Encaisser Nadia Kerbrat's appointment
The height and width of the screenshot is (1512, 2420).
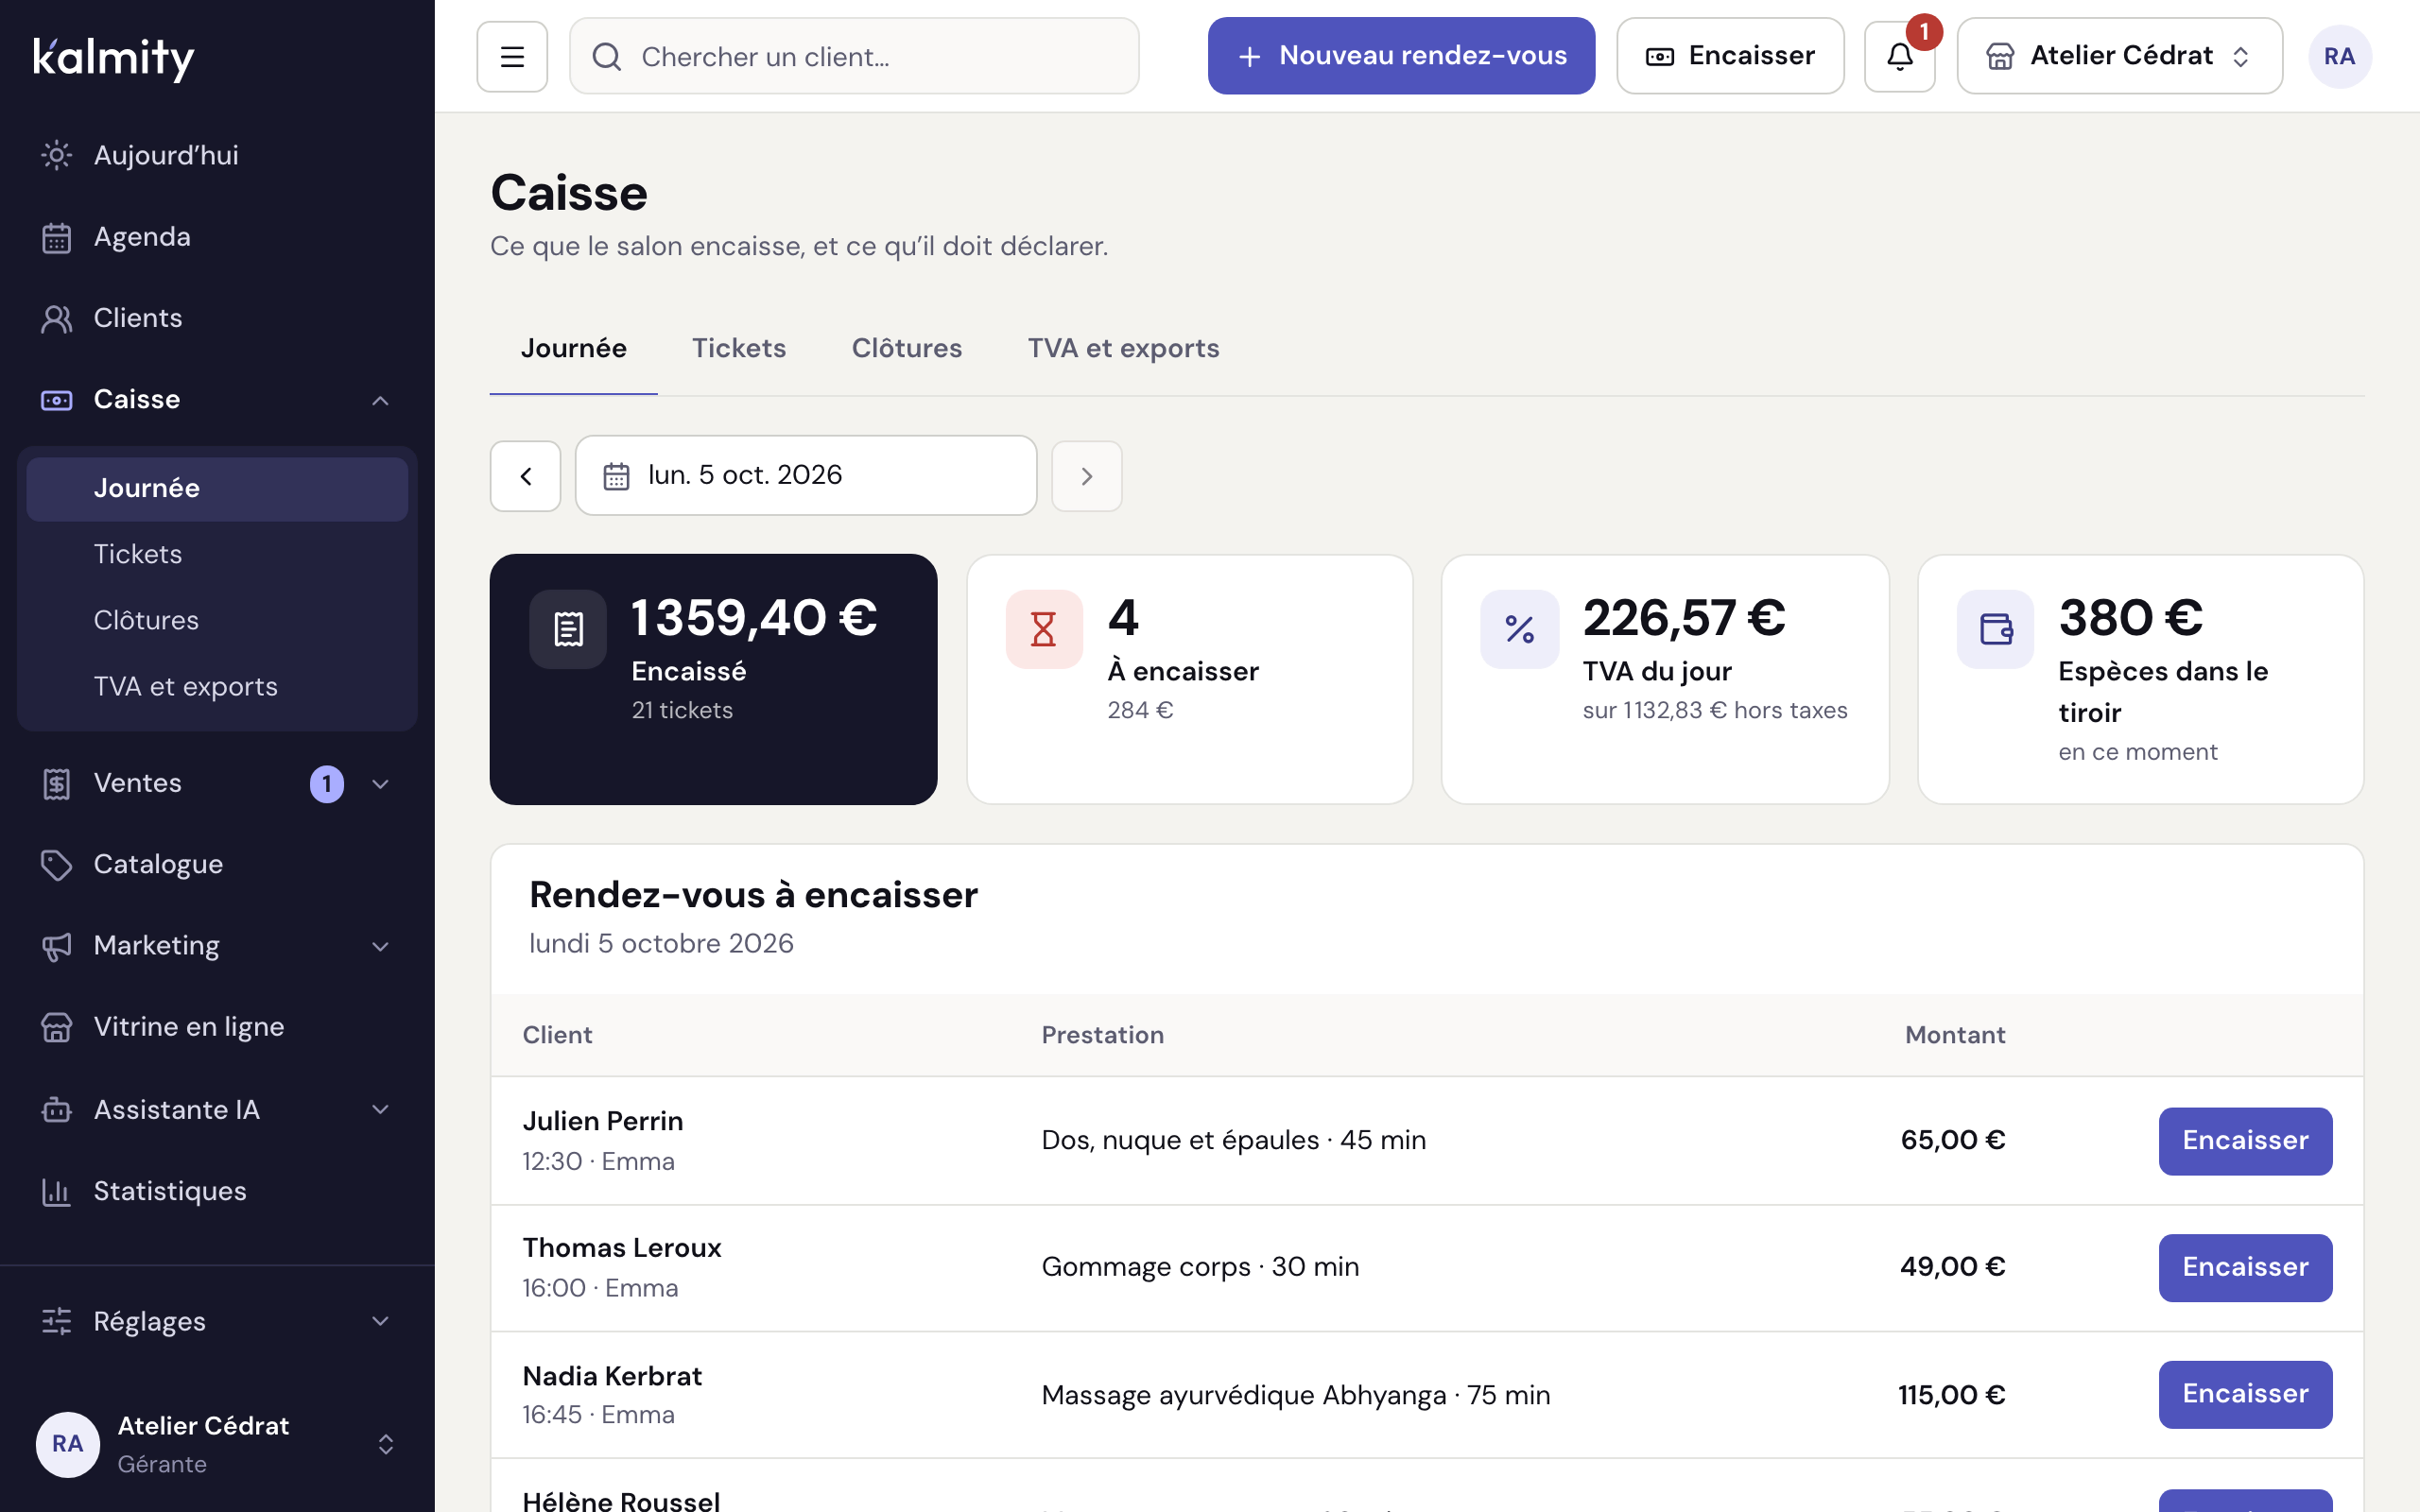click(2245, 1394)
